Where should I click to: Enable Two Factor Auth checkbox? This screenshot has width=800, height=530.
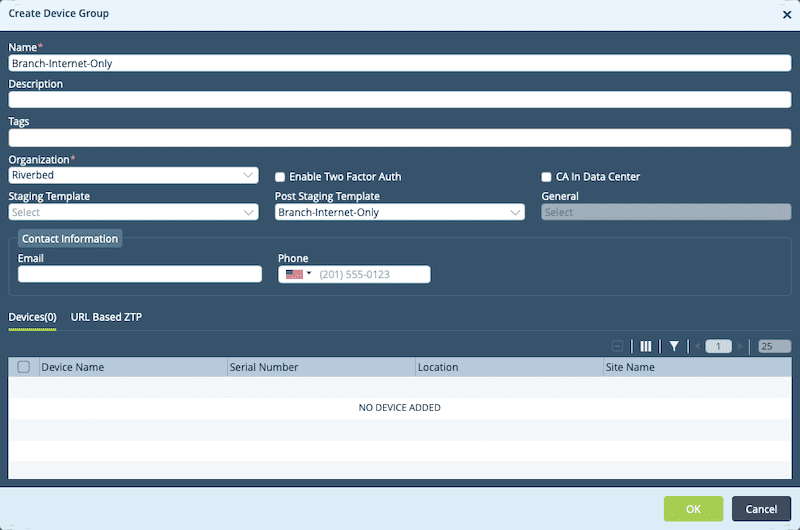click(x=280, y=177)
